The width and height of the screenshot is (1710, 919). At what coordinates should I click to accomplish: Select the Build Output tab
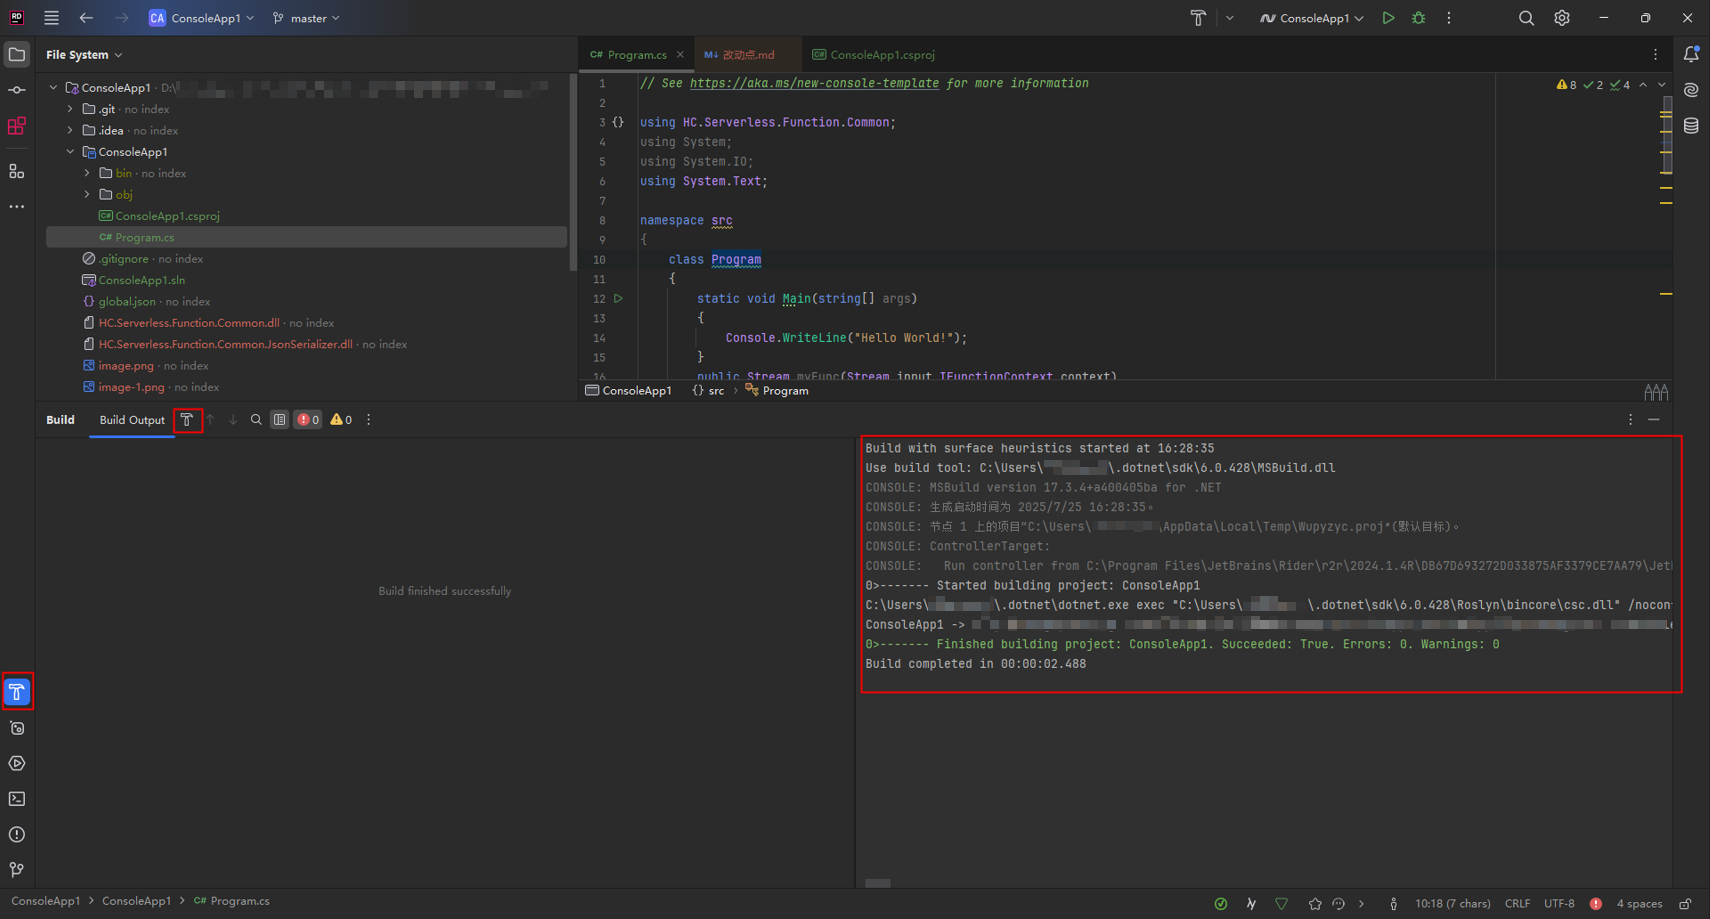coord(132,420)
